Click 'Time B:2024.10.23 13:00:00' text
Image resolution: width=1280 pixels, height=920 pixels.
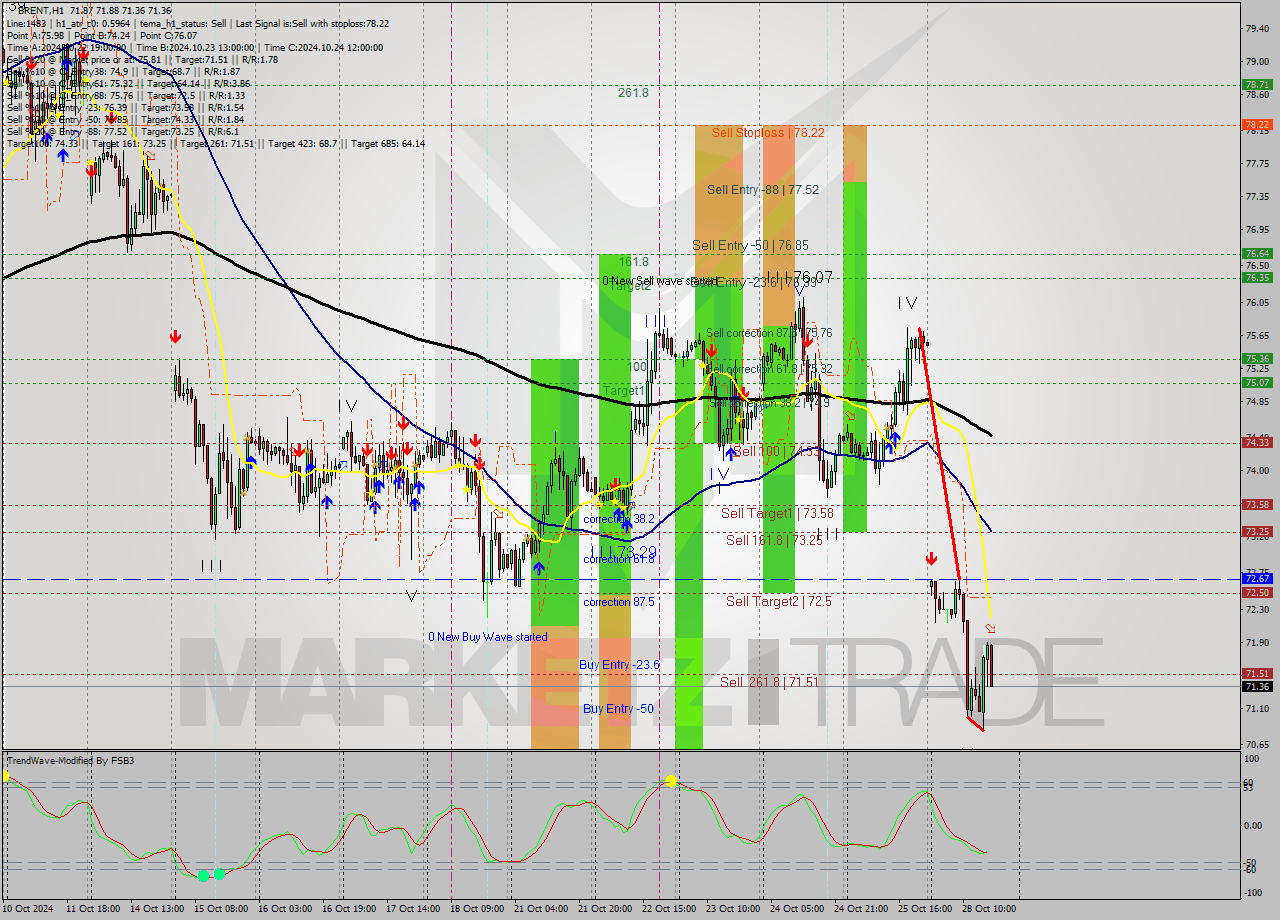click(195, 47)
